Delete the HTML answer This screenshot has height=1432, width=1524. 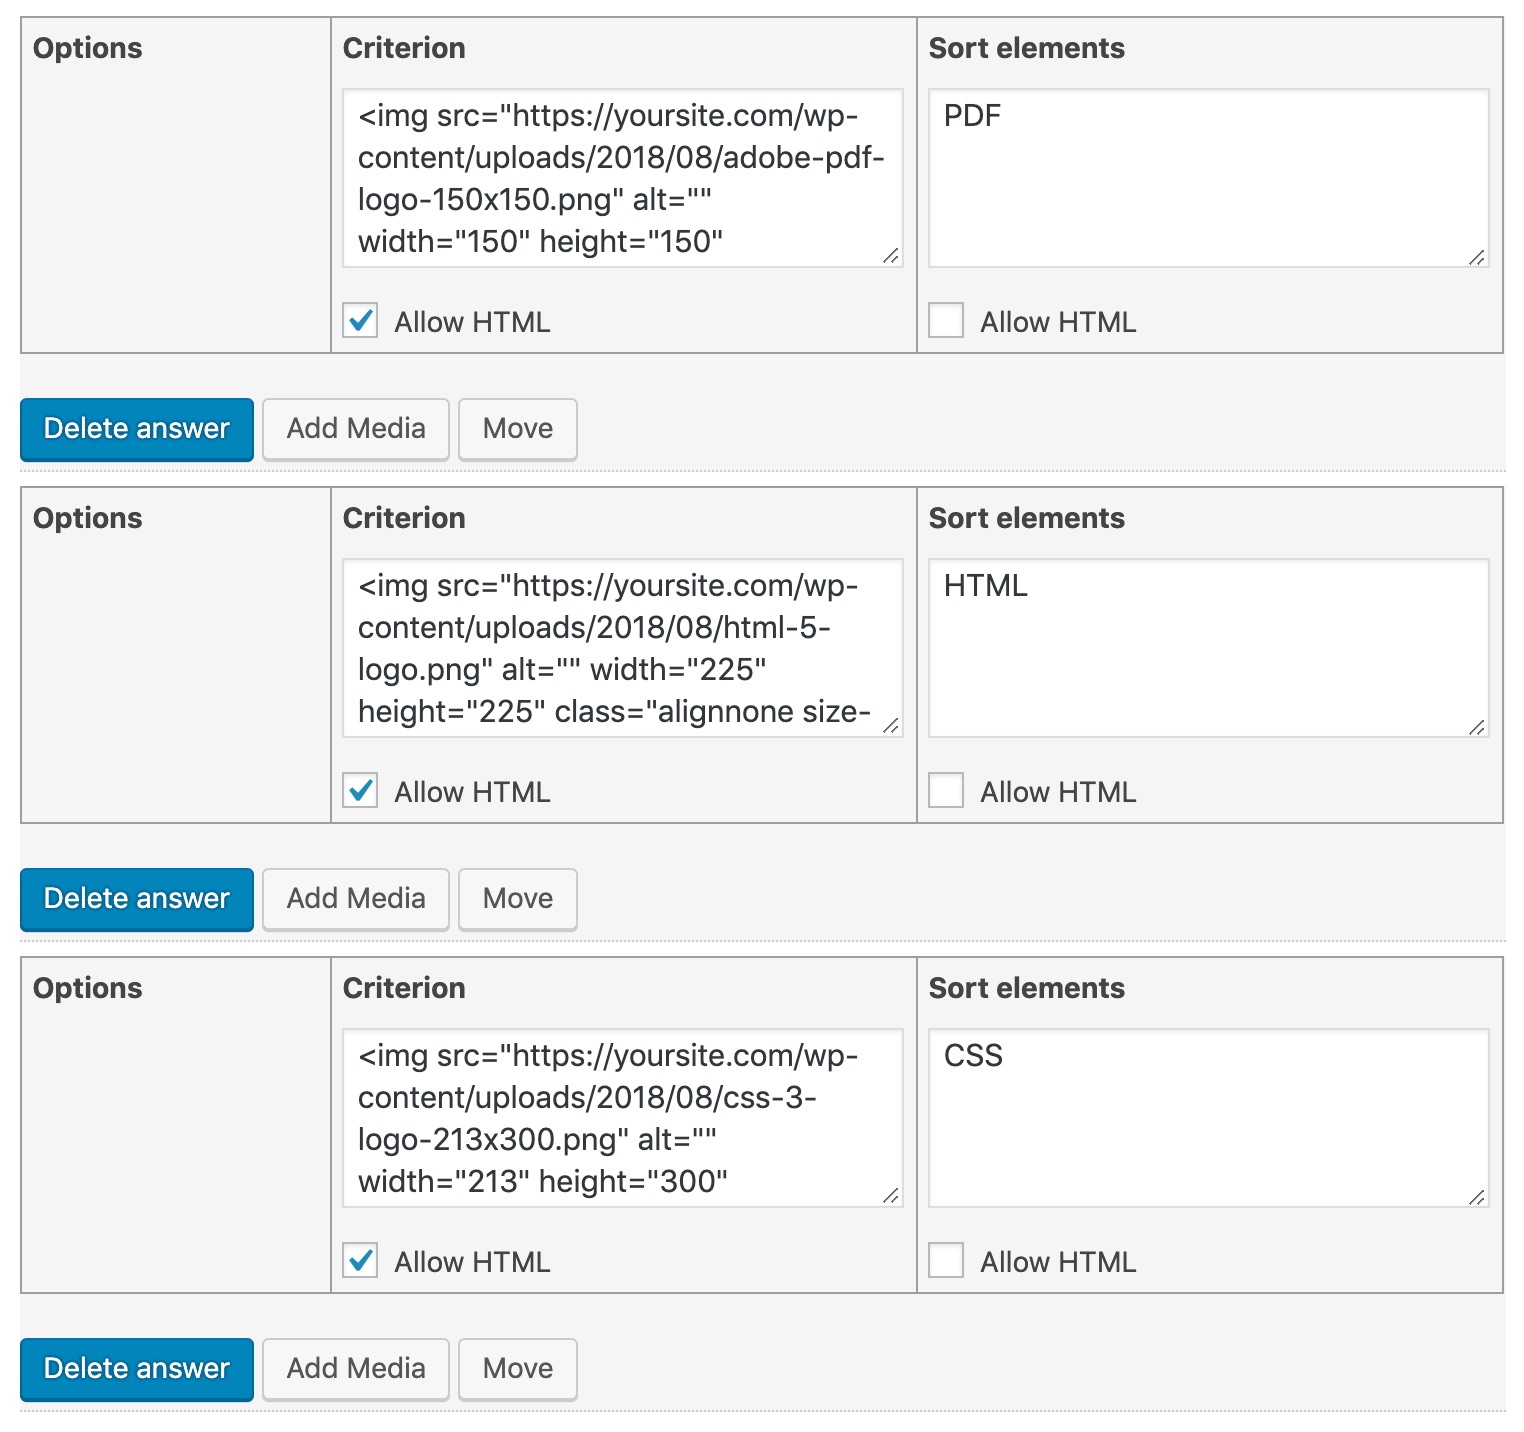tap(137, 899)
